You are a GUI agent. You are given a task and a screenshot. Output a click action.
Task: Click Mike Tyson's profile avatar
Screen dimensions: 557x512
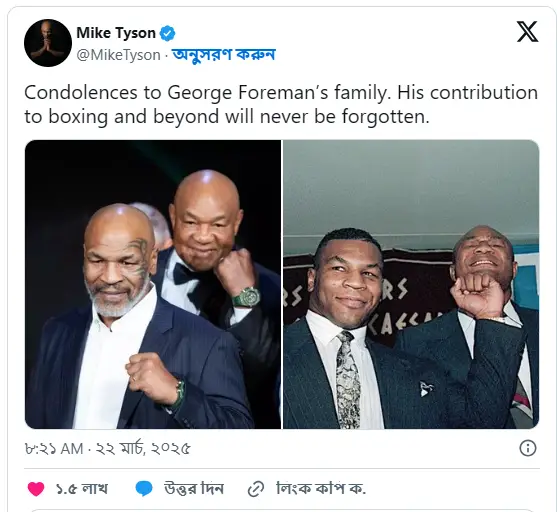pyautogui.click(x=48, y=43)
